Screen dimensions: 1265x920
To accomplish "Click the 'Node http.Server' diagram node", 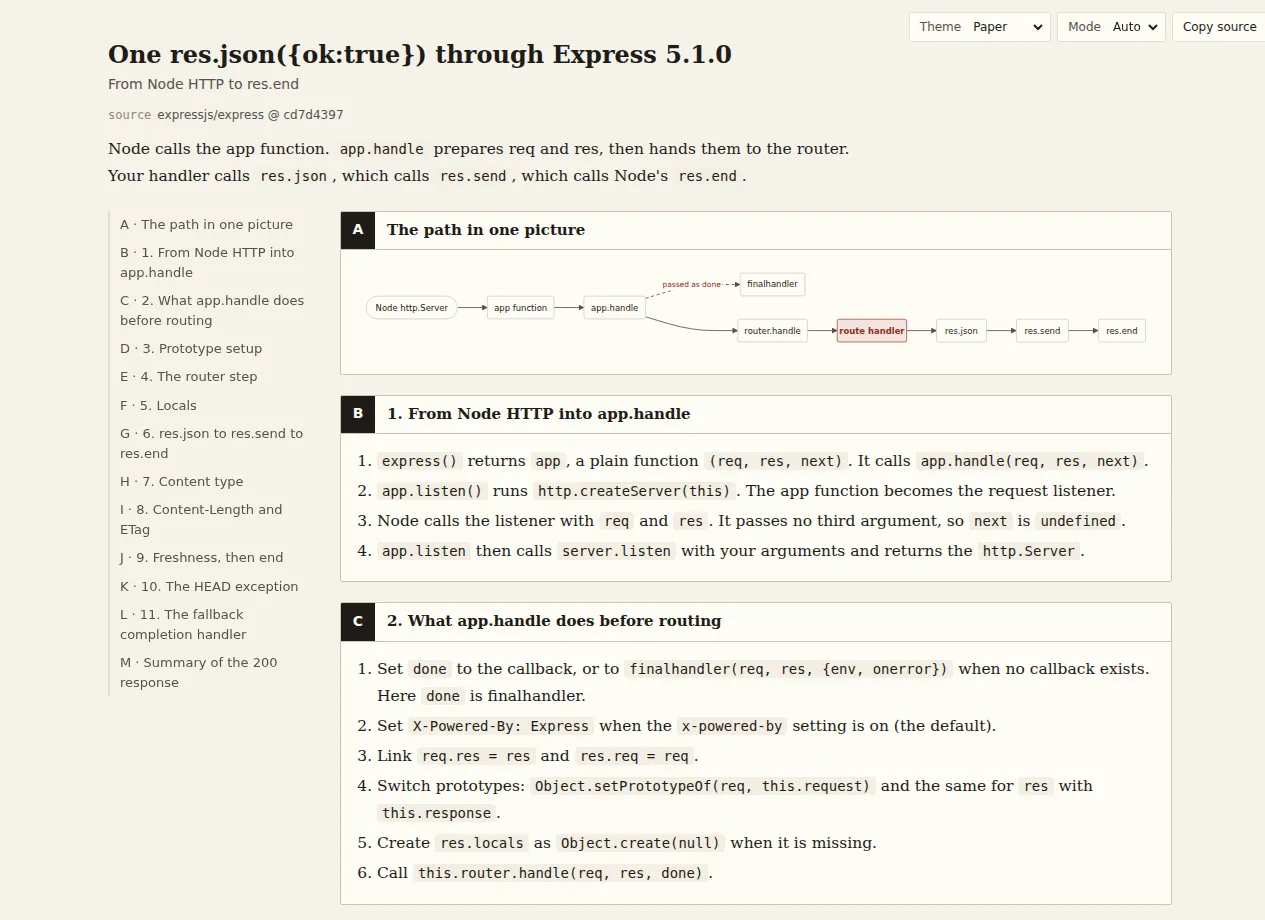I will [x=411, y=308].
